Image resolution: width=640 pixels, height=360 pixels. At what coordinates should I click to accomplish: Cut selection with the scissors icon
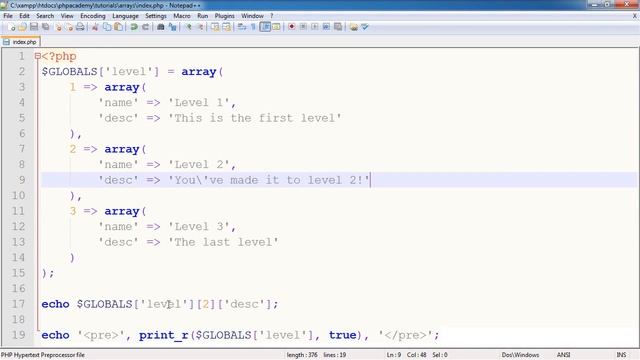point(95,27)
